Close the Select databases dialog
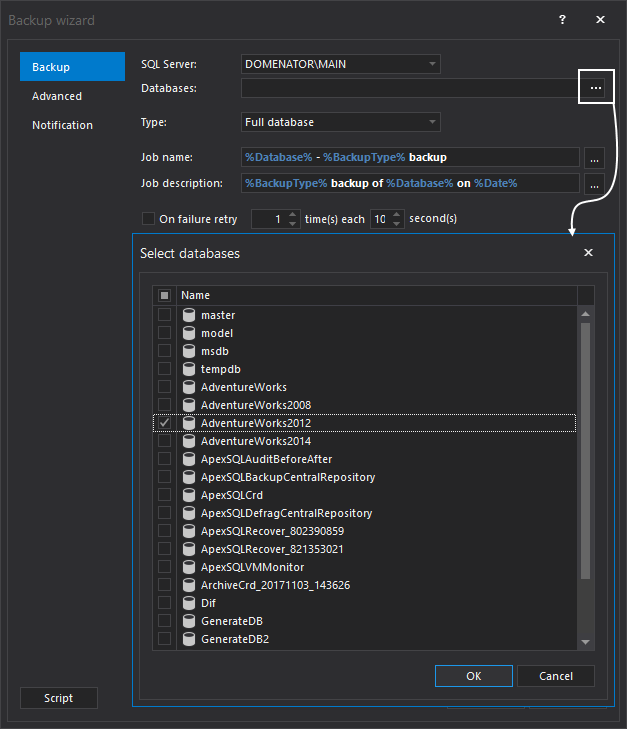 [588, 252]
